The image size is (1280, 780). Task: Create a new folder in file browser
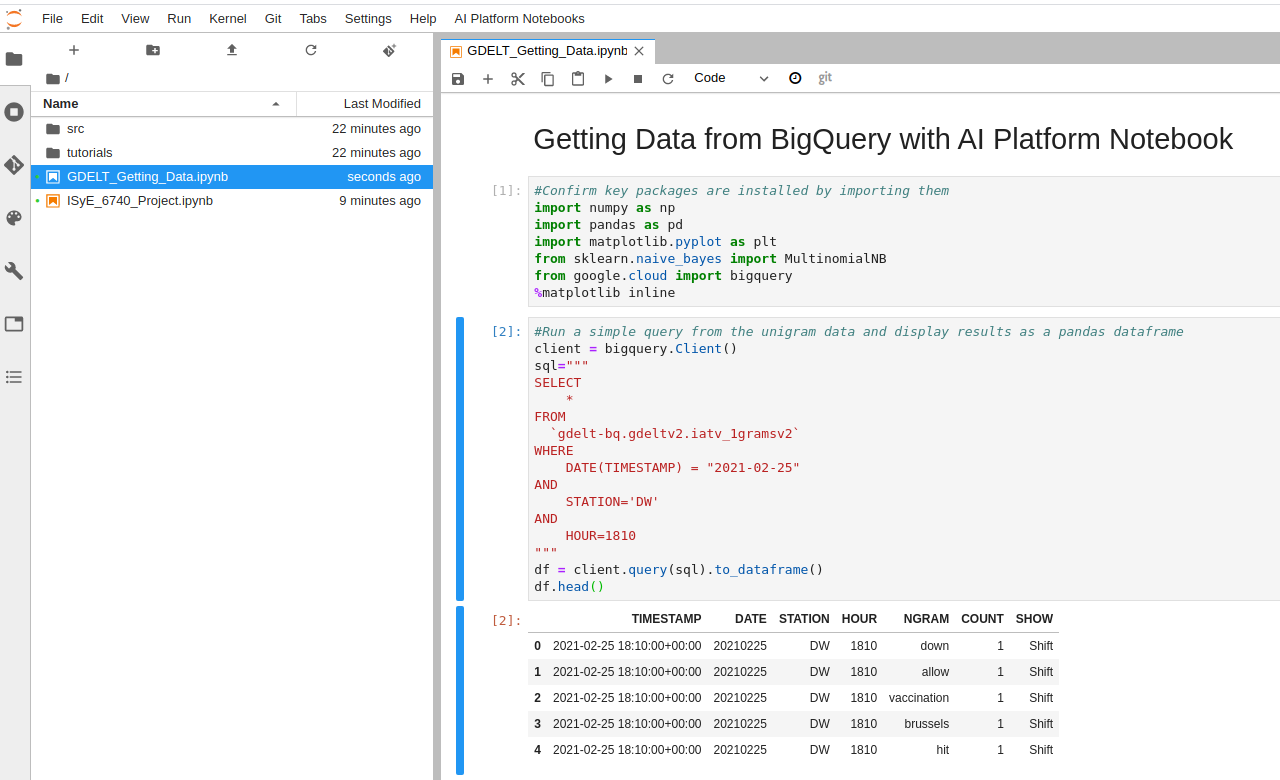click(153, 50)
